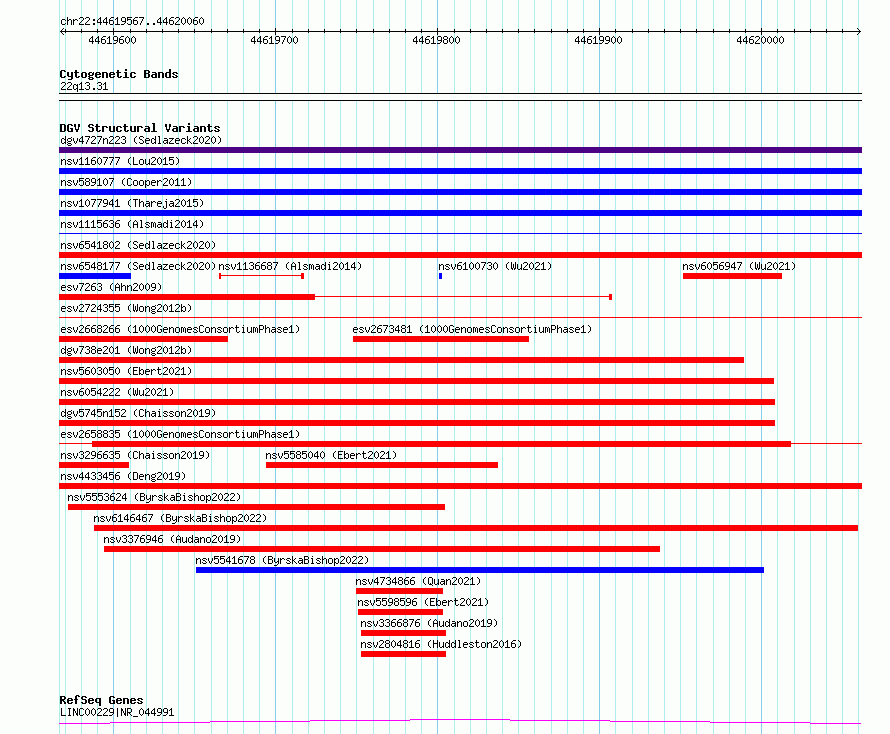
Task: Click the nsv6146467 (ByrskaBishop2022) label
Action: point(180,518)
